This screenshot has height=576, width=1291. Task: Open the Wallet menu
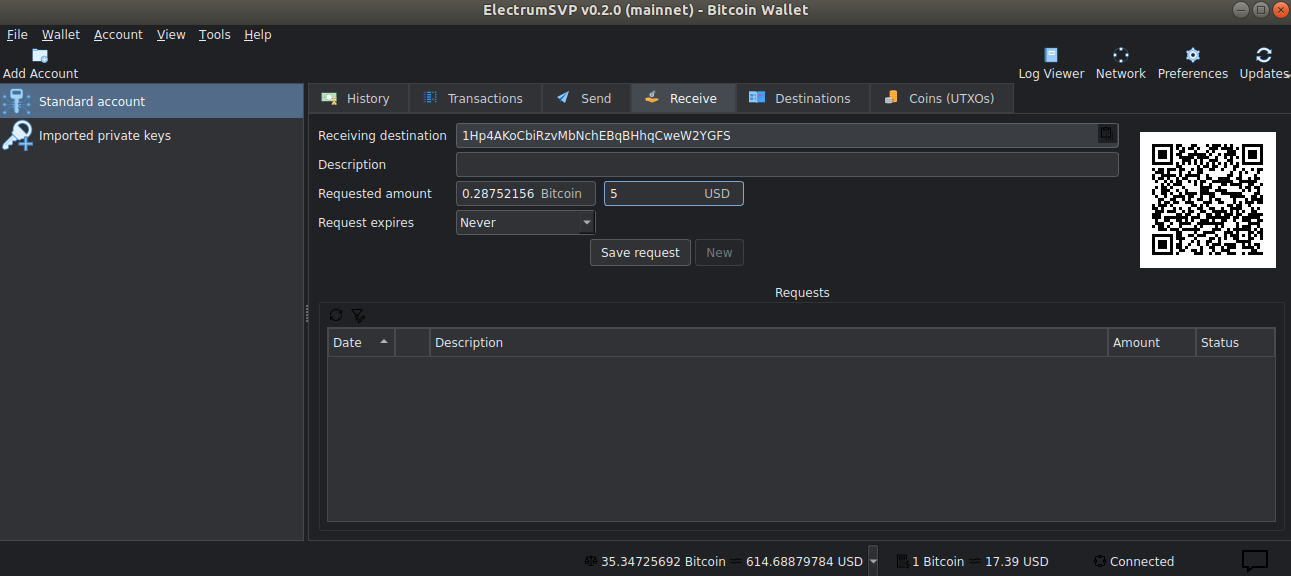pyautogui.click(x=61, y=34)
